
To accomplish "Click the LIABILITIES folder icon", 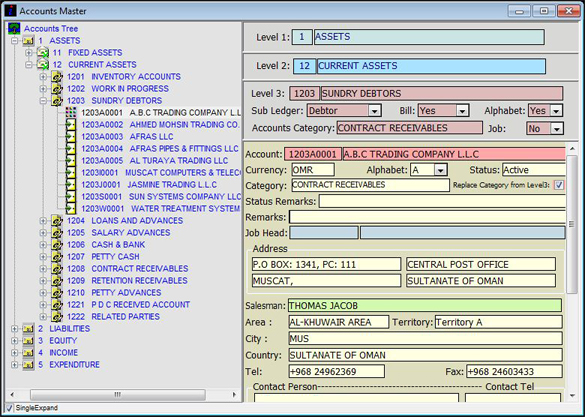I will pos(28,329).
